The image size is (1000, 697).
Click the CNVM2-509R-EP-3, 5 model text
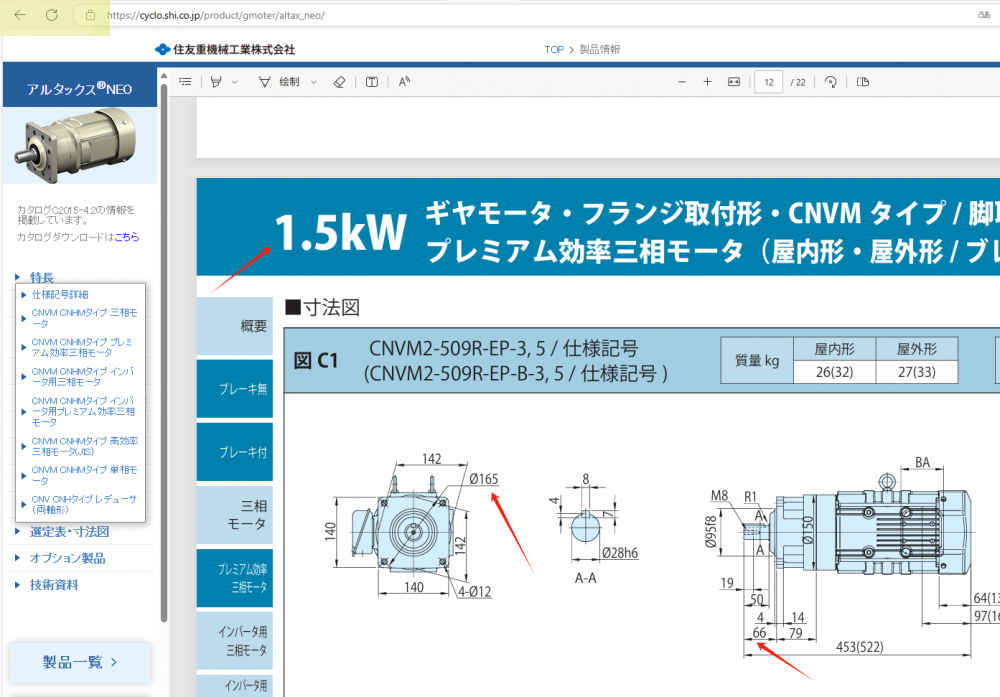click(x=457, y=349)
